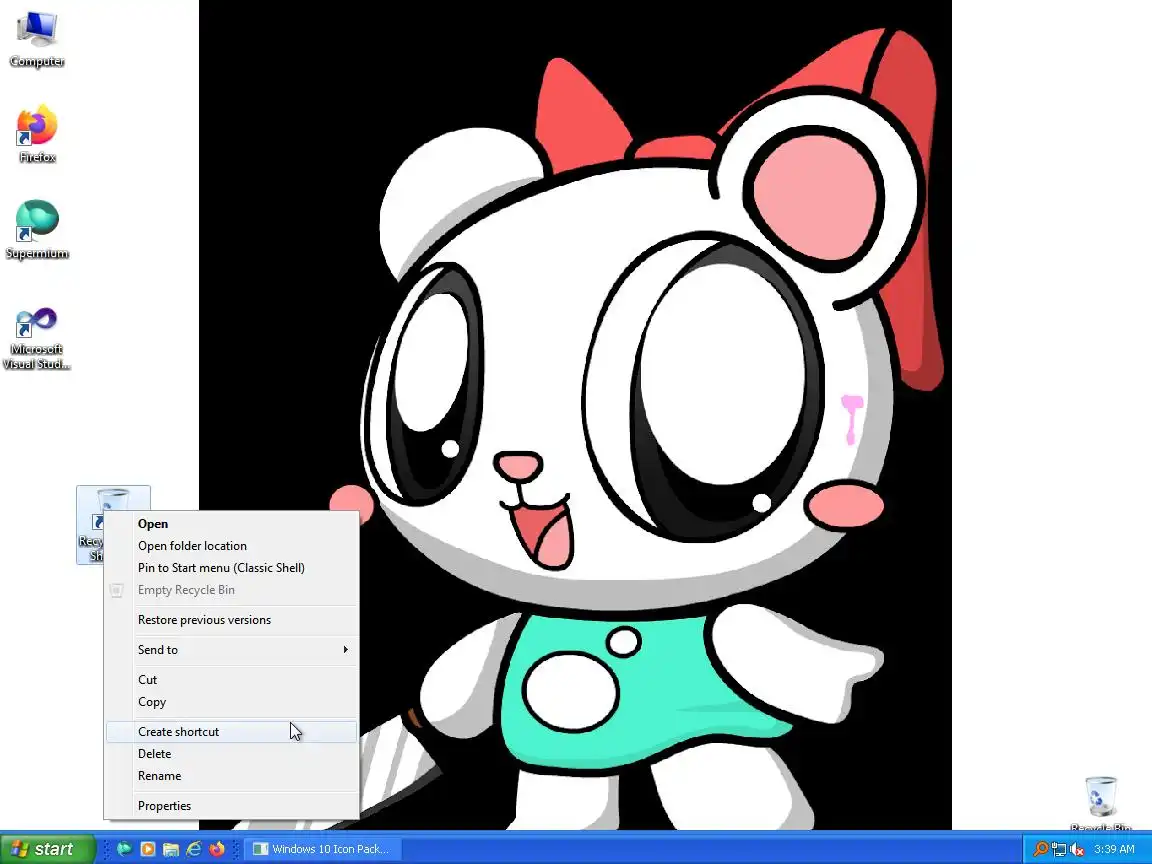This screenshot has height=864, width=1152.
Task: Click the muted volume tray icon
Action: (x=1077, y=849)
